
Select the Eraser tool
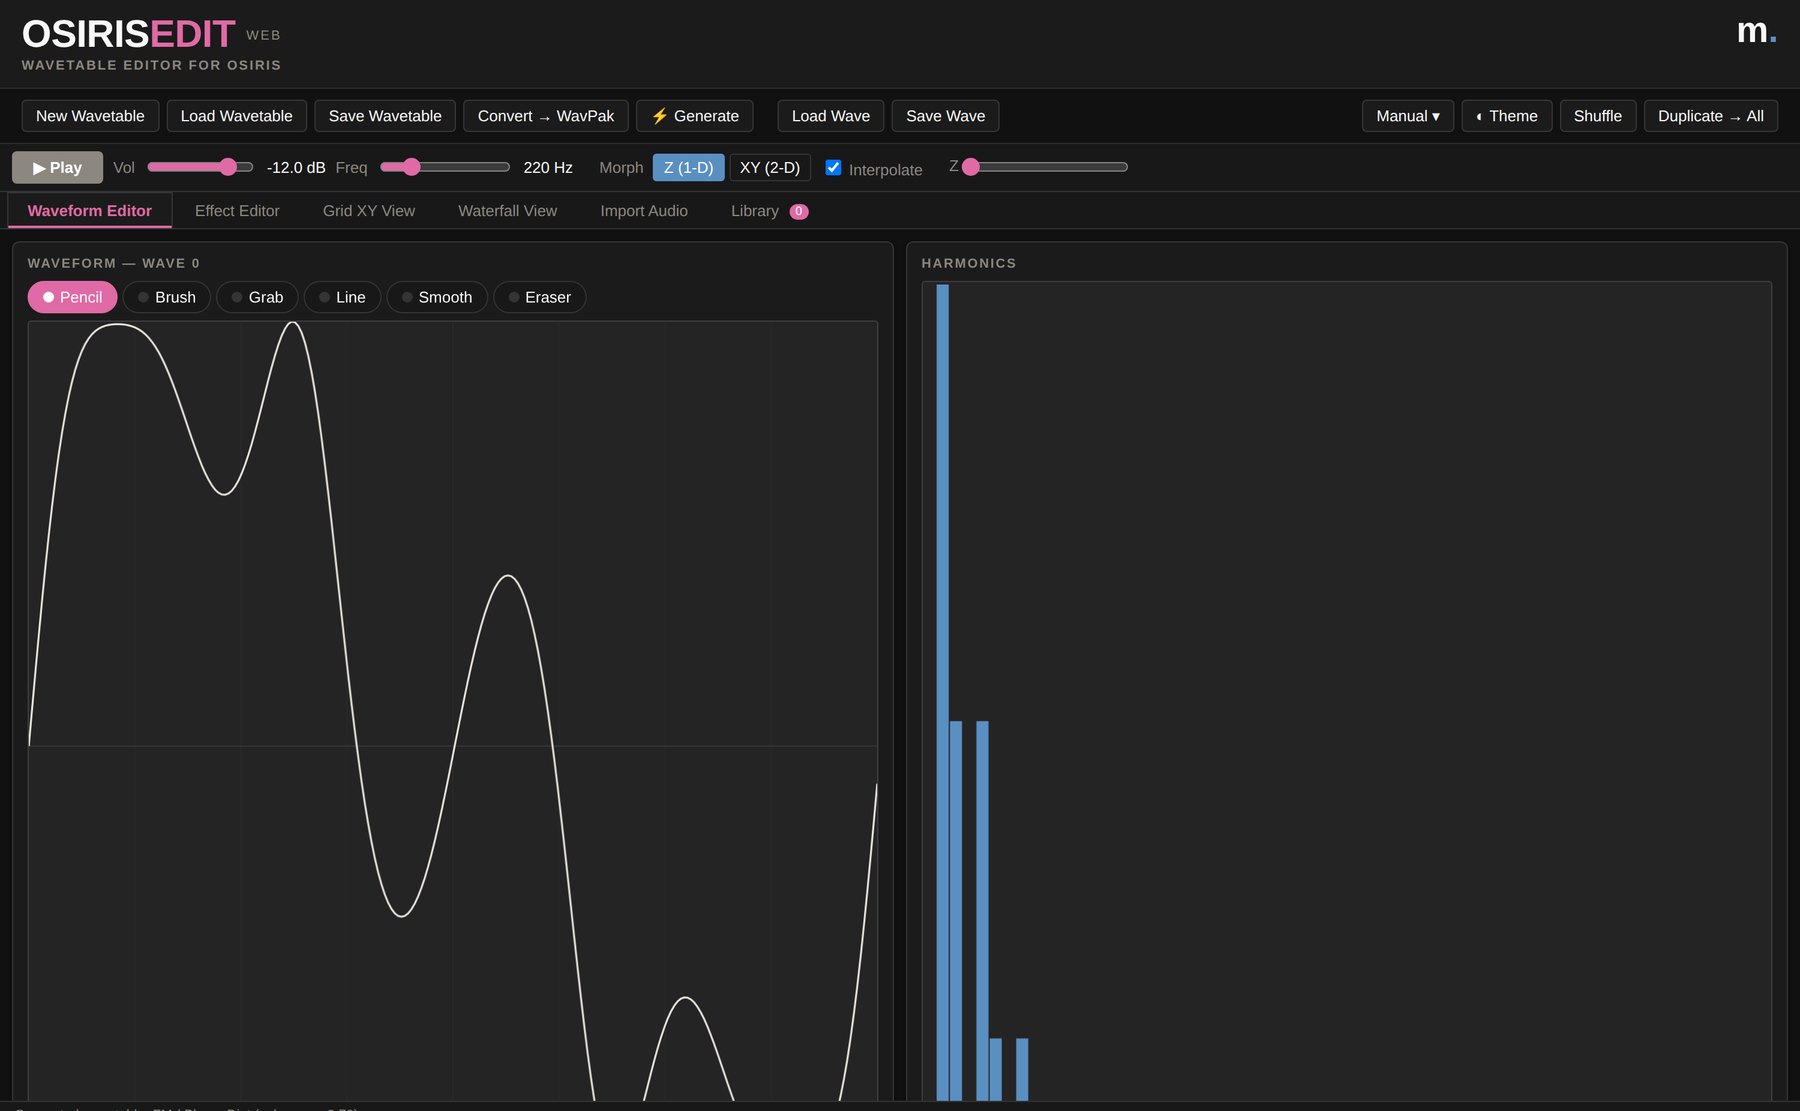coord(540,297)
